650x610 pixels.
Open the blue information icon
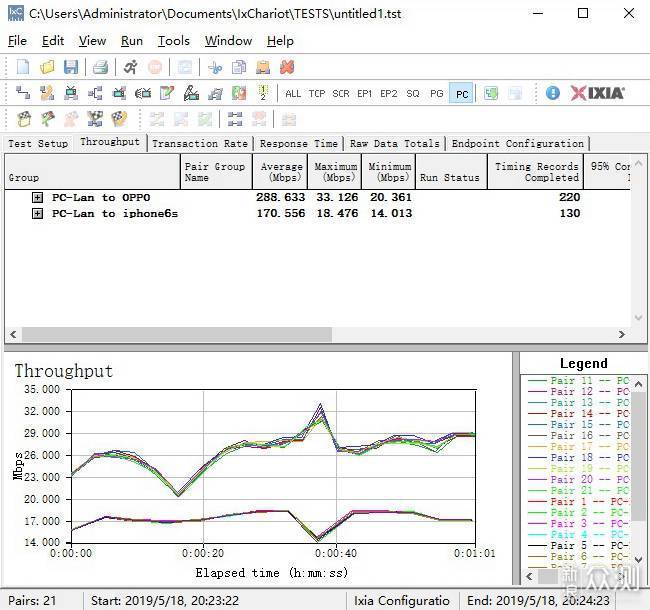pos(553,93)
